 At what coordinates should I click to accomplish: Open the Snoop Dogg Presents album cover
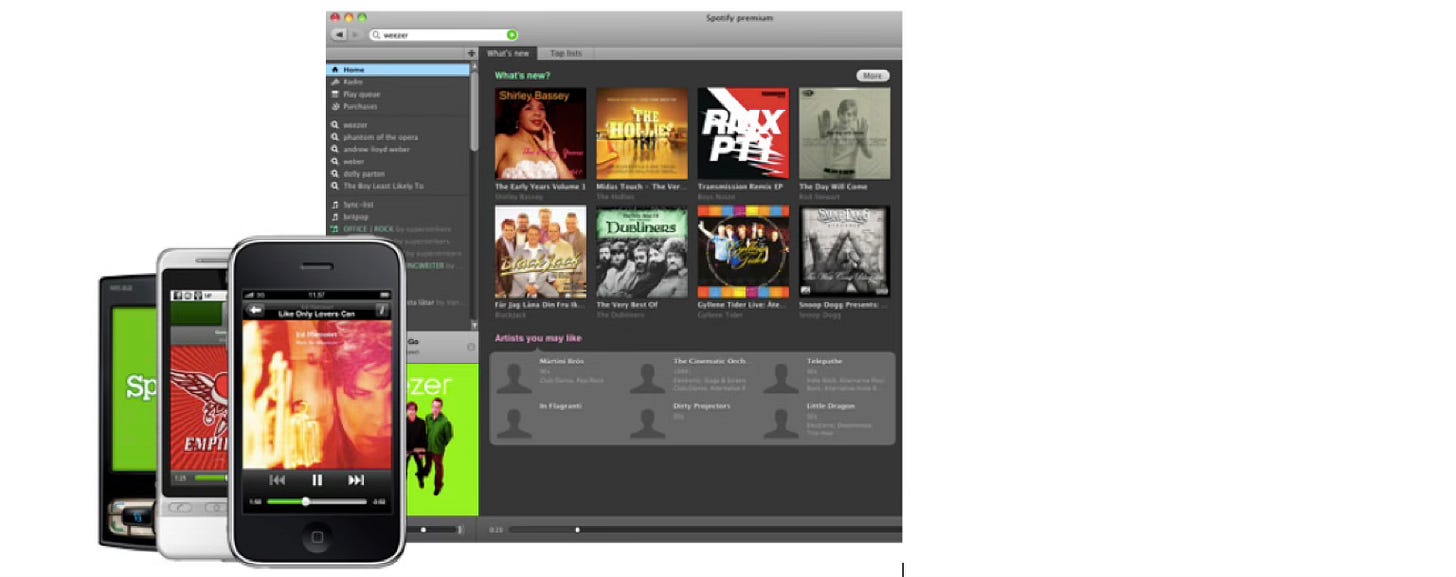click(x=844, y=252)
